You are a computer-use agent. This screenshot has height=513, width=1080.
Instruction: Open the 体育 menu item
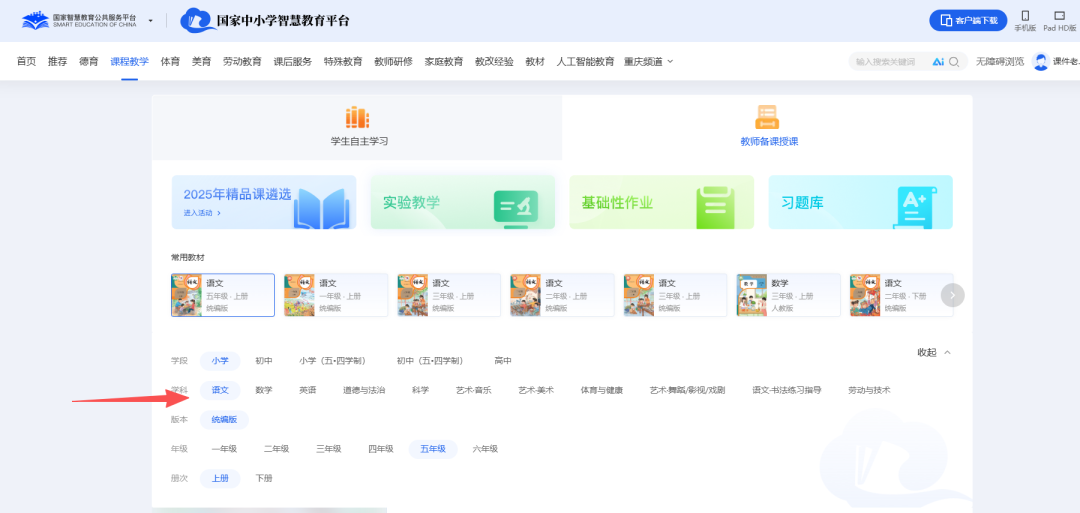pyautogui.click(x=170, y=61)
